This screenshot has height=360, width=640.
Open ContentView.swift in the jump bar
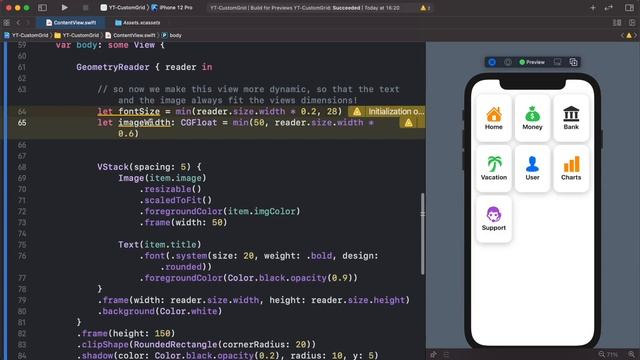click(131, 35)
